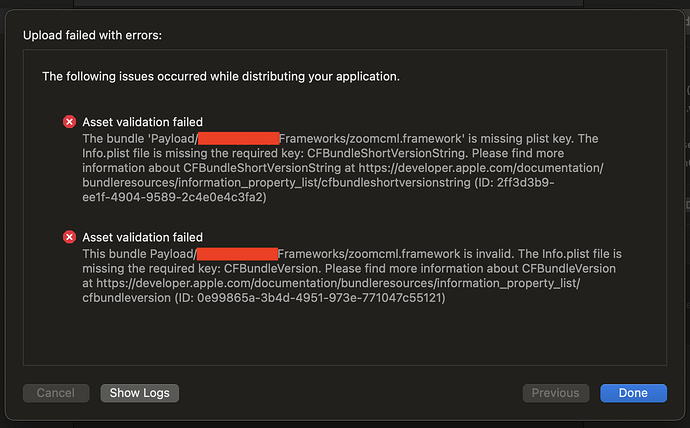
Task: Click the 'Upload failed with errors:' title
Action: coord(92,35)
